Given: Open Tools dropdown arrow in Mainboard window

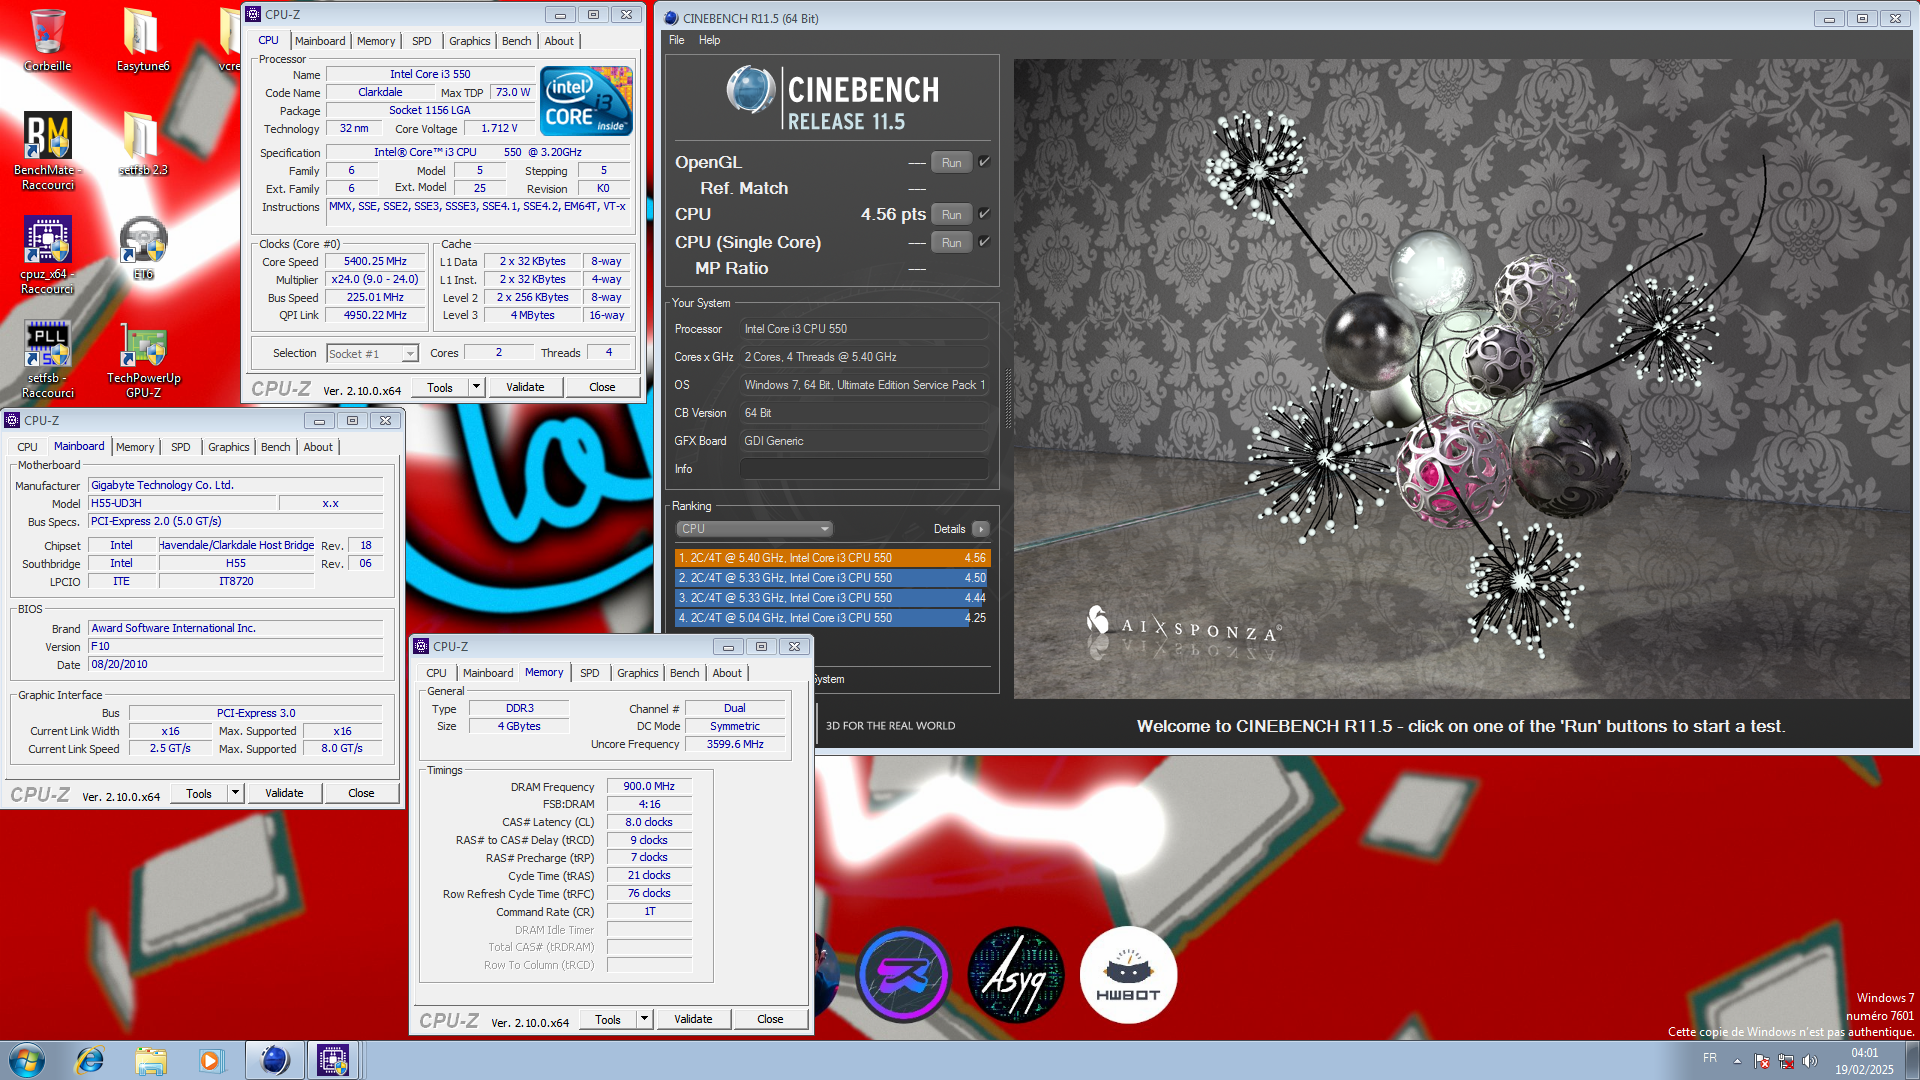Looking at the screenshot, I should pos(235,793).
